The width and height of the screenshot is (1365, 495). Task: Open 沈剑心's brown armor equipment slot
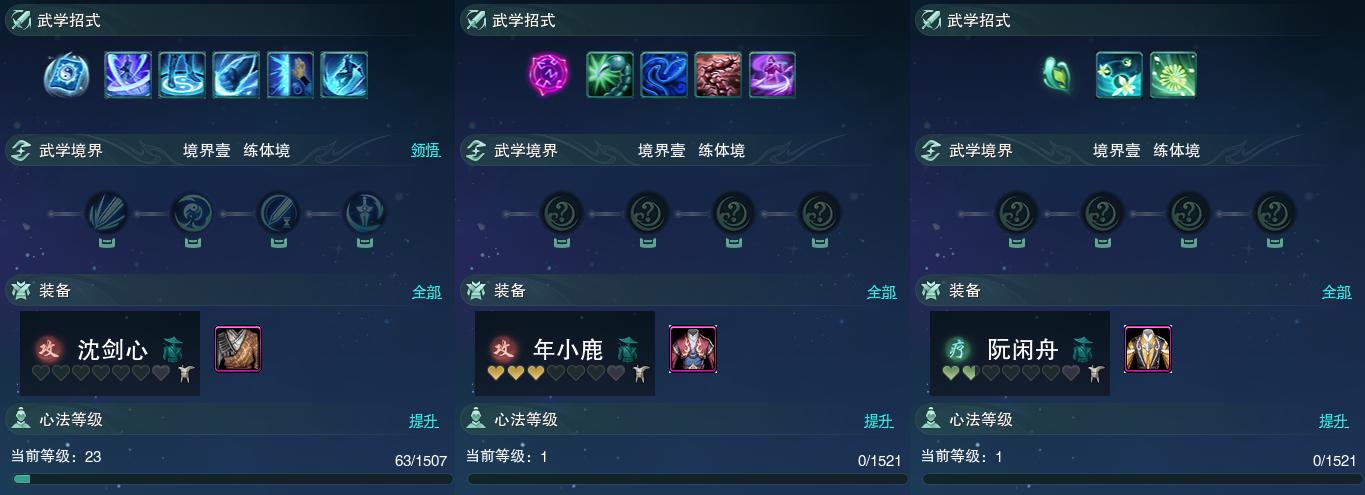point(238,349)
